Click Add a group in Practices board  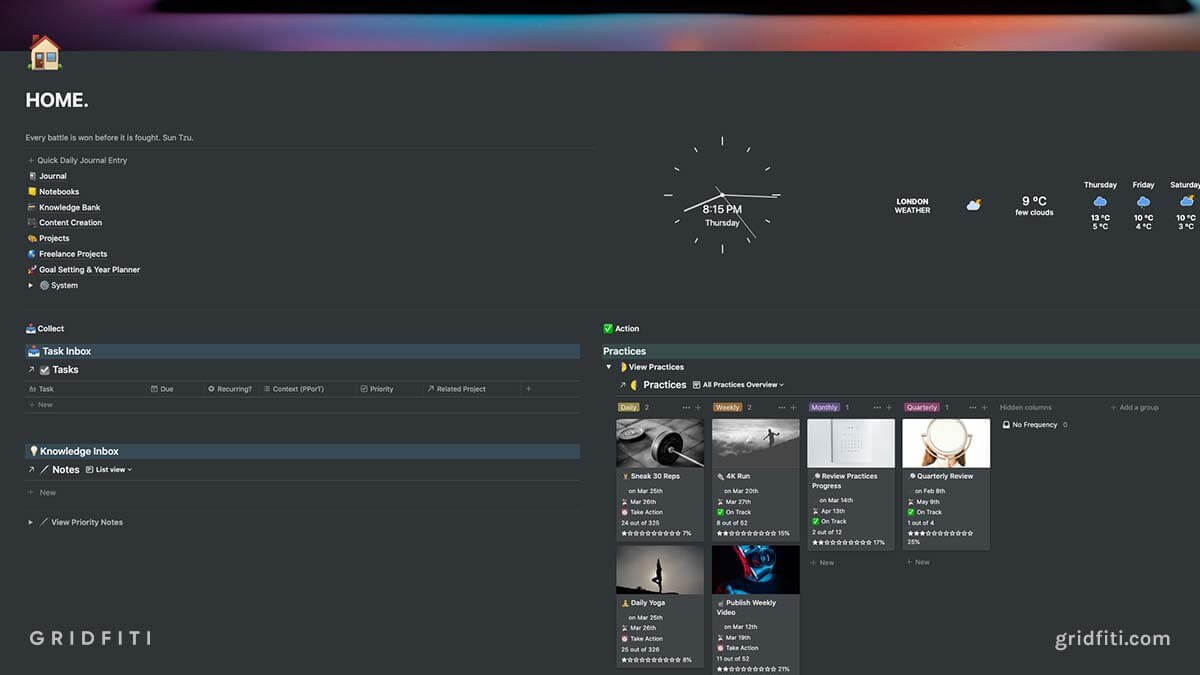tap(1135, 408)
